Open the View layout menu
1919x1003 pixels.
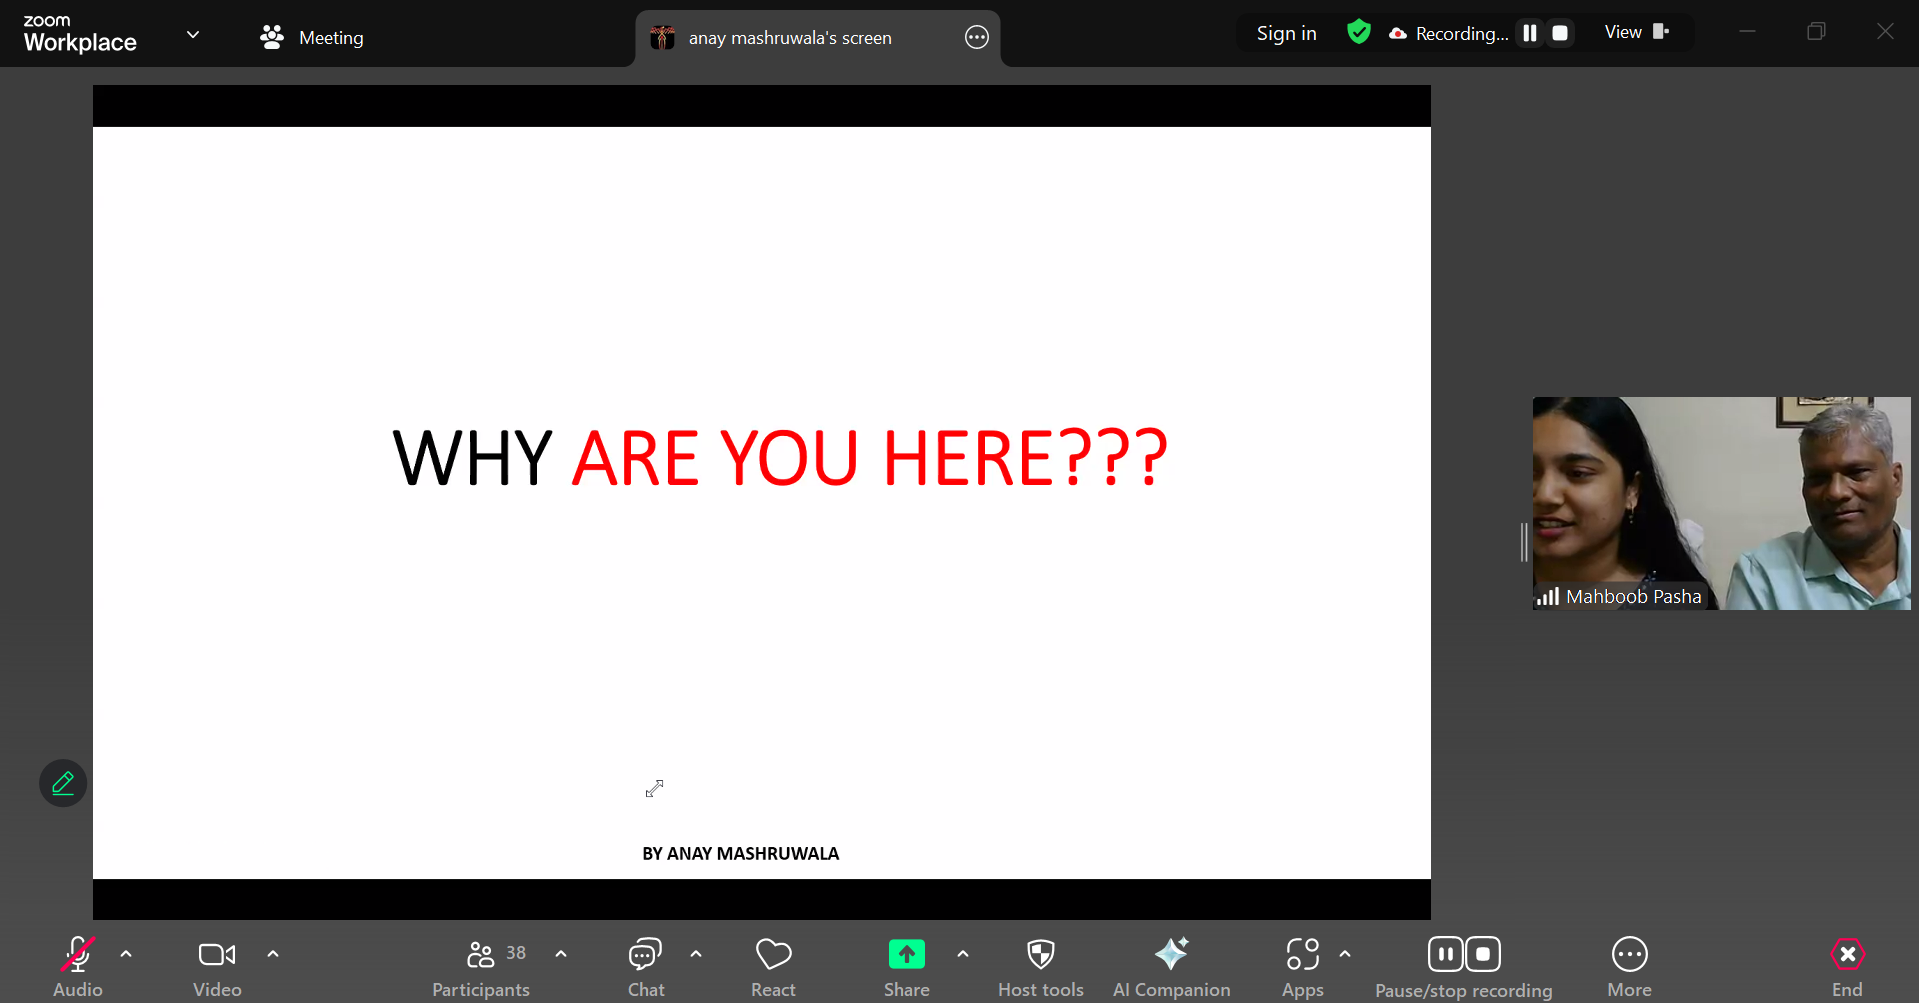1636,32
